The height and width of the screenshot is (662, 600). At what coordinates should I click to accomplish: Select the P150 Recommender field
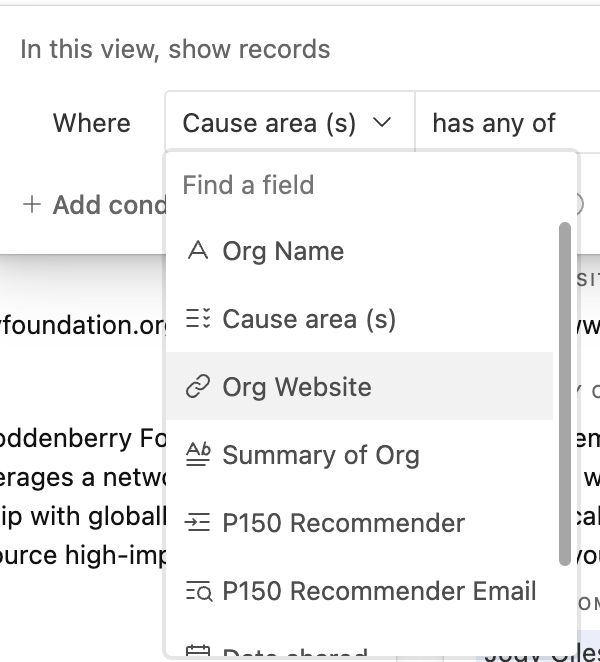click(359, 523)
